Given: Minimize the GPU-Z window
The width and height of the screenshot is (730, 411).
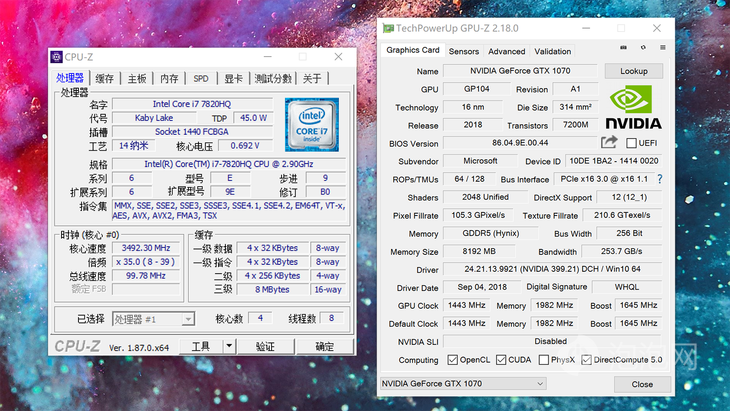Looking at the screenshot, I should coord(586,28).
